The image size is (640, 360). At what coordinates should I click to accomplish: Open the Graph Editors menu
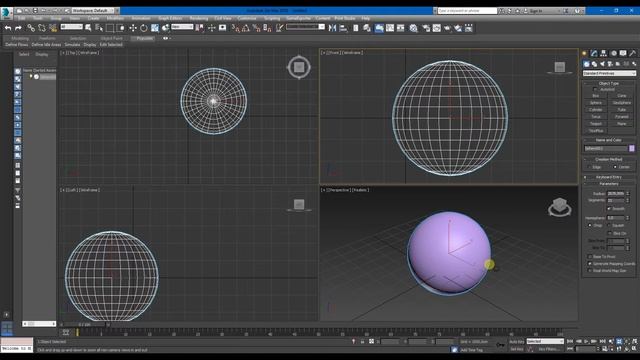pos(170,18)
